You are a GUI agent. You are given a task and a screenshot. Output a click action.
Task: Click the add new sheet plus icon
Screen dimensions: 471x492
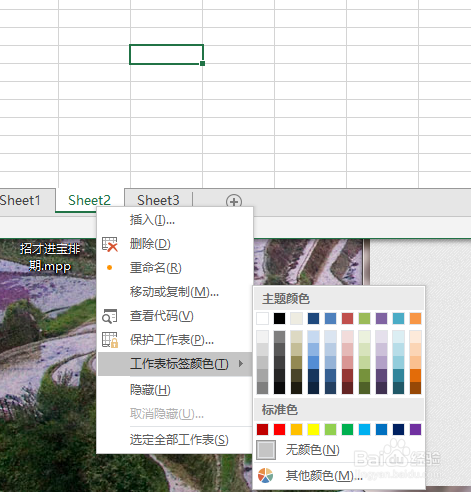pos(234,201)
